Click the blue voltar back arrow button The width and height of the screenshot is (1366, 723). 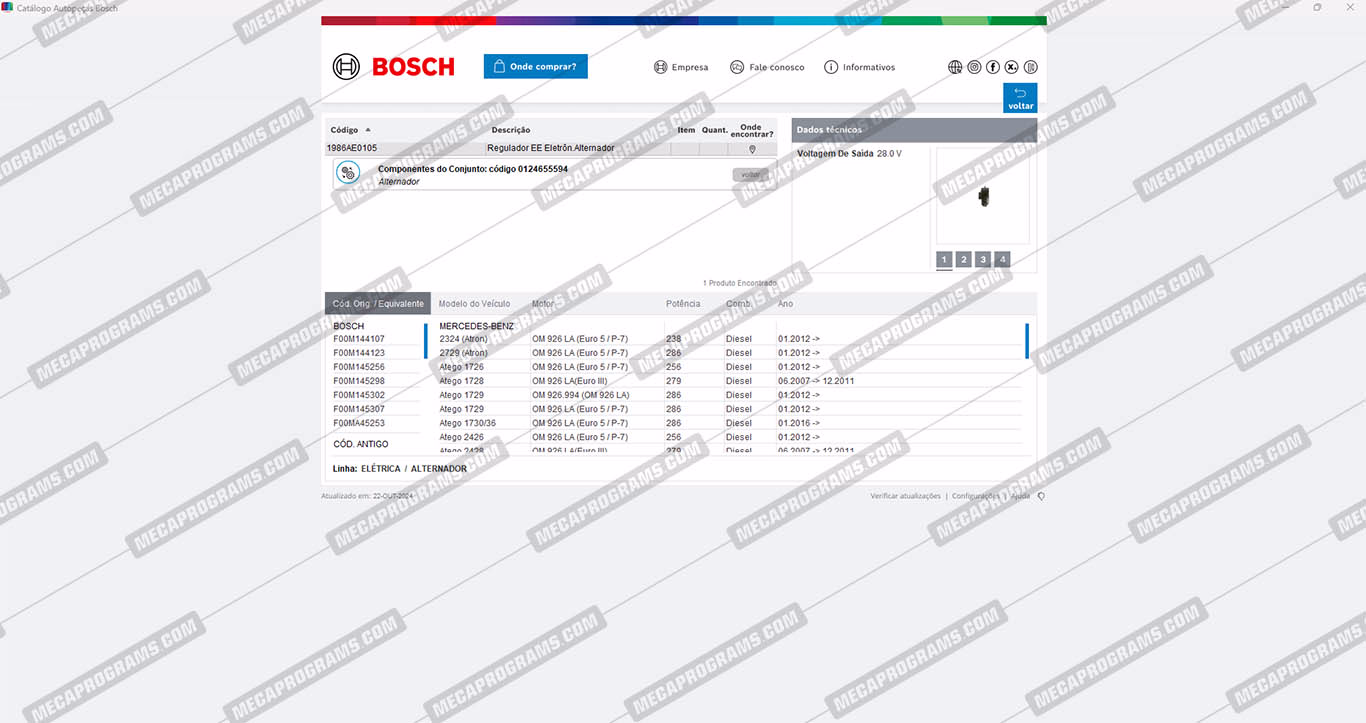[1020, 97]
